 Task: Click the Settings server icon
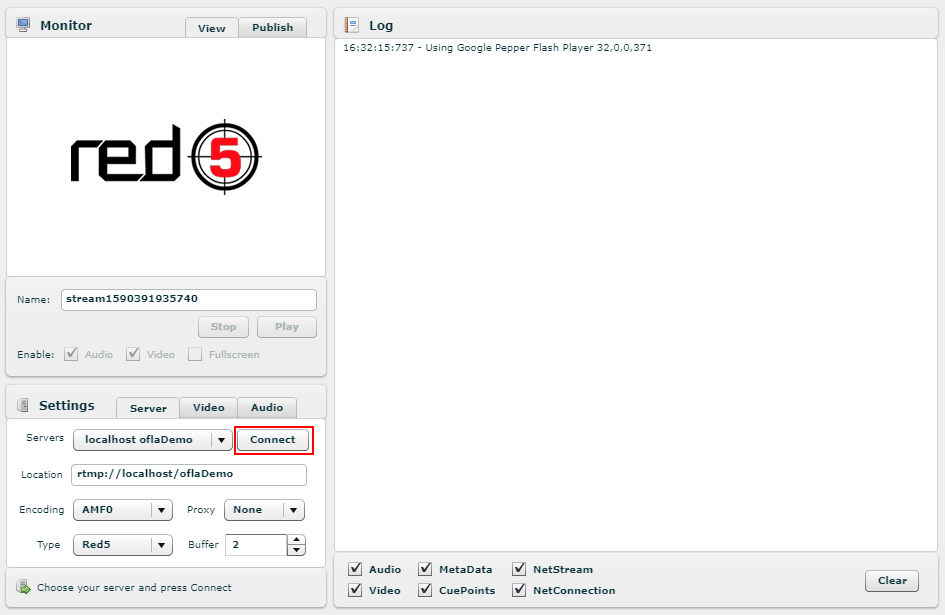click(23, 405)
